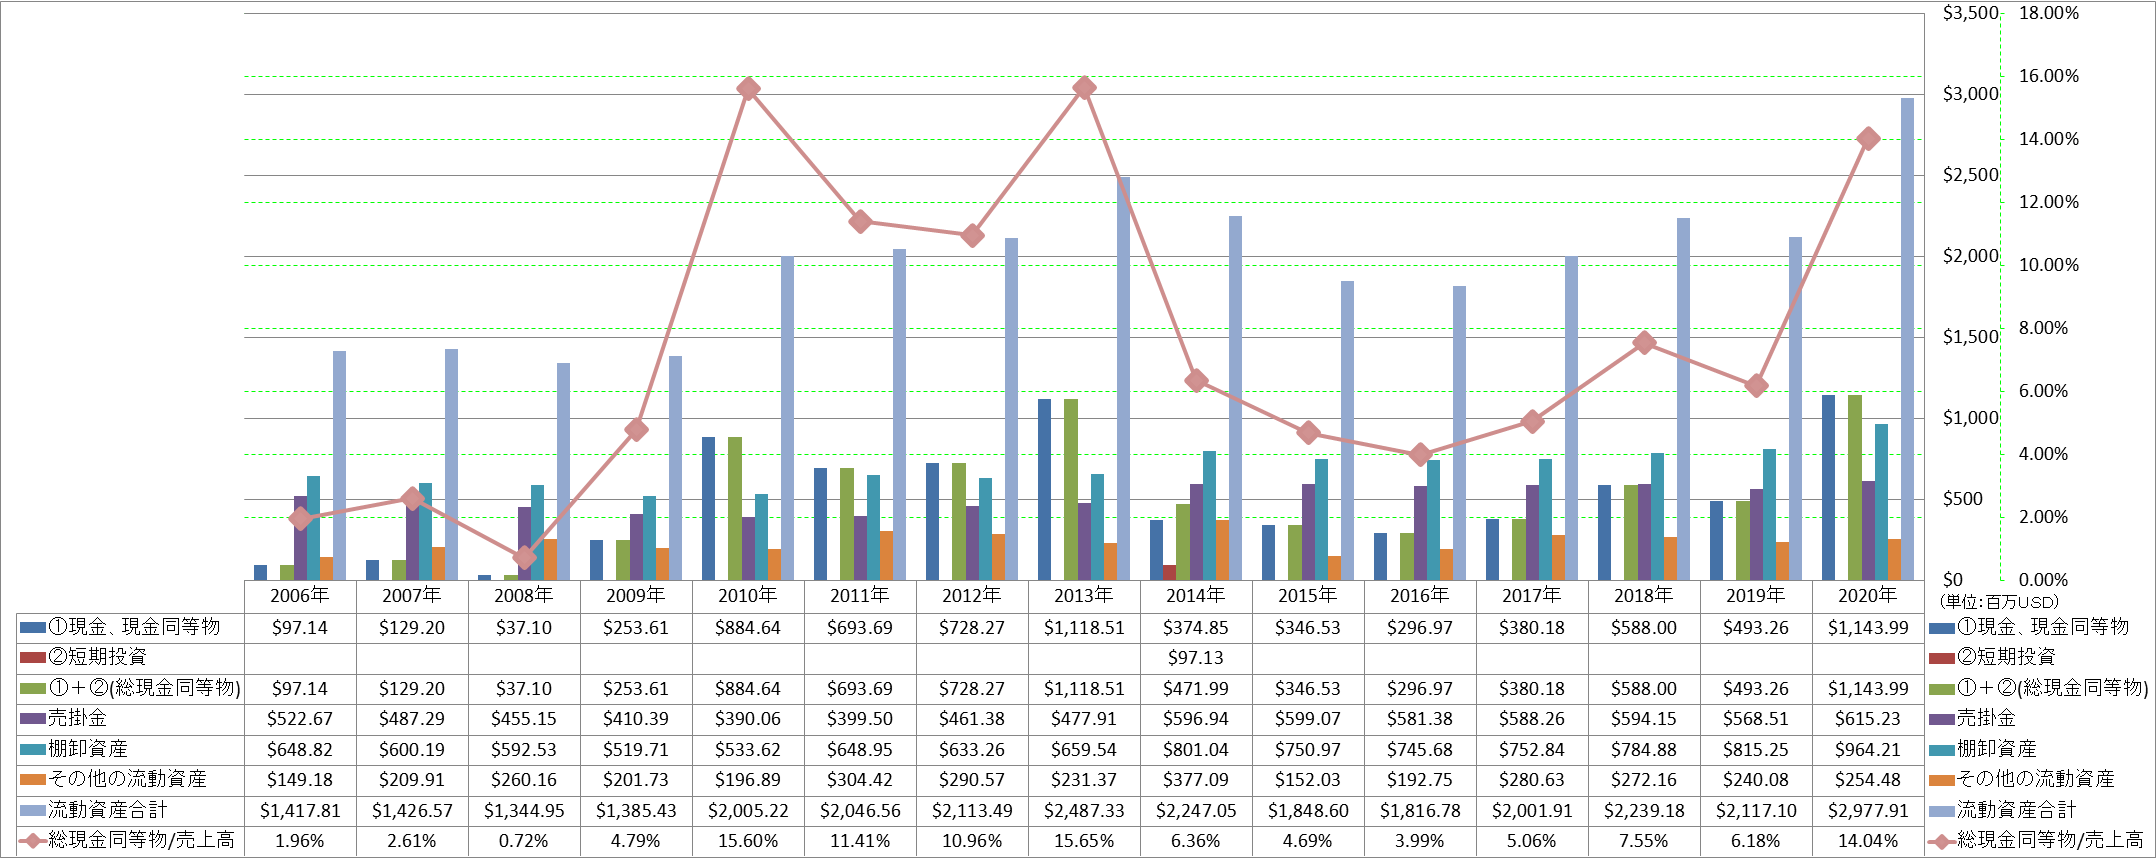The width and height of the screenshot is (2156, 858).
Task: Click left legend swatch for 棚卸資産
Action: tap(33, 749)
